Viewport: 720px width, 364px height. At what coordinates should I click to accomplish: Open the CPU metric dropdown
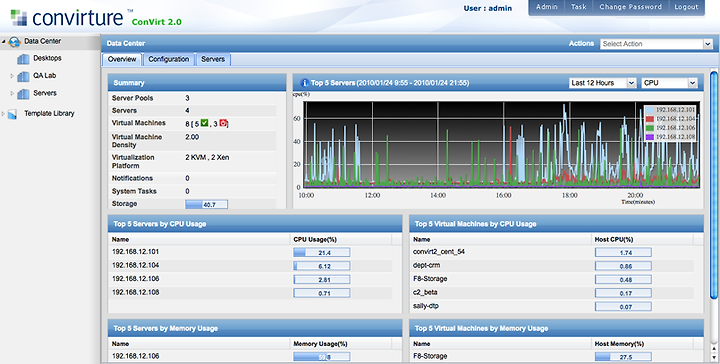click(x=692, y=83)
